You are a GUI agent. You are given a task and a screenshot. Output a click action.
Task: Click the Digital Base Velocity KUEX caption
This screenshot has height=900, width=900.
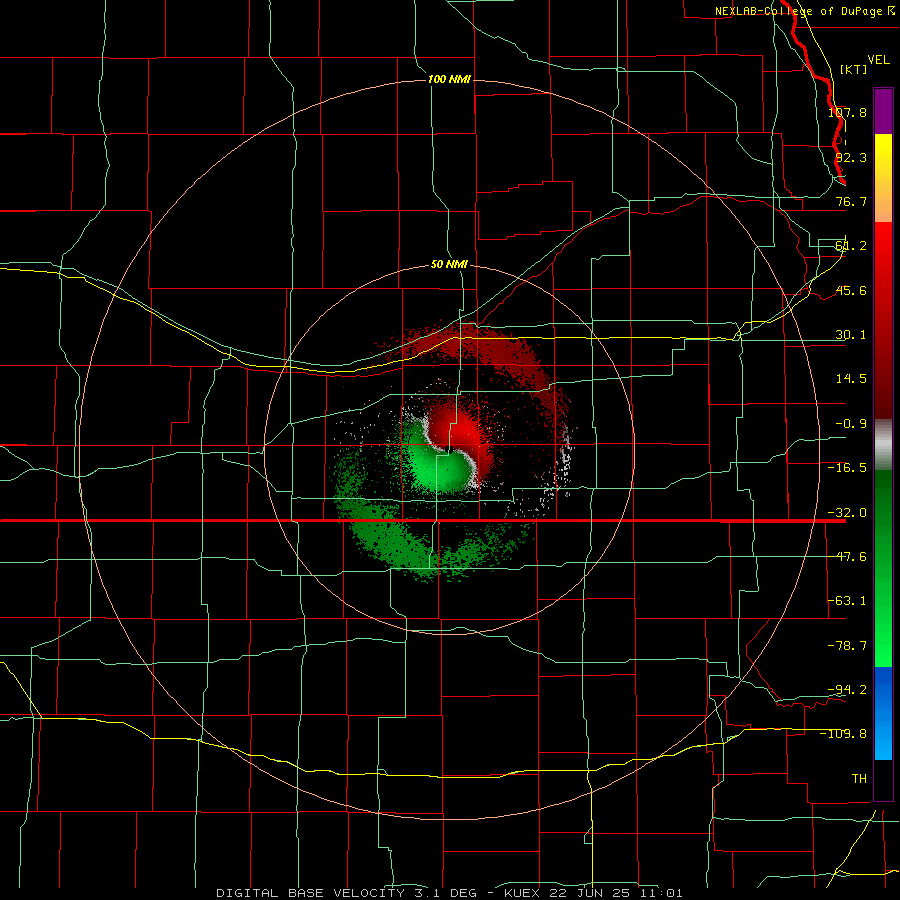[x=449, y=893]
